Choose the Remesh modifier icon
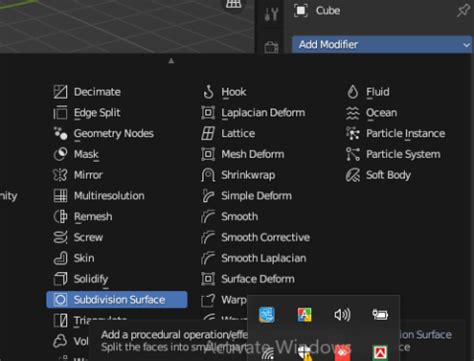474x361 pixels. coord(60,216)
